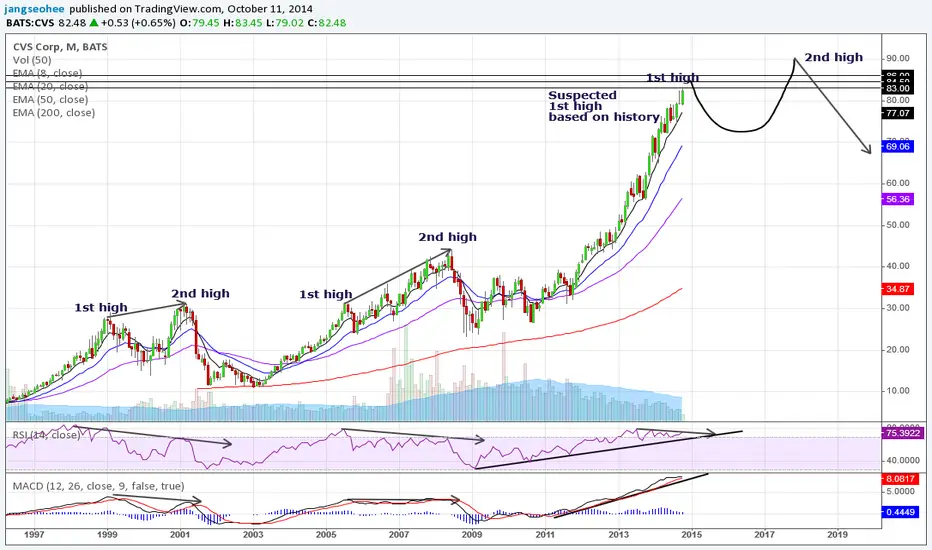Screen dimensions: 932x550
Task: Click the 1997 time axis label
Action: (x=34, y=535)
